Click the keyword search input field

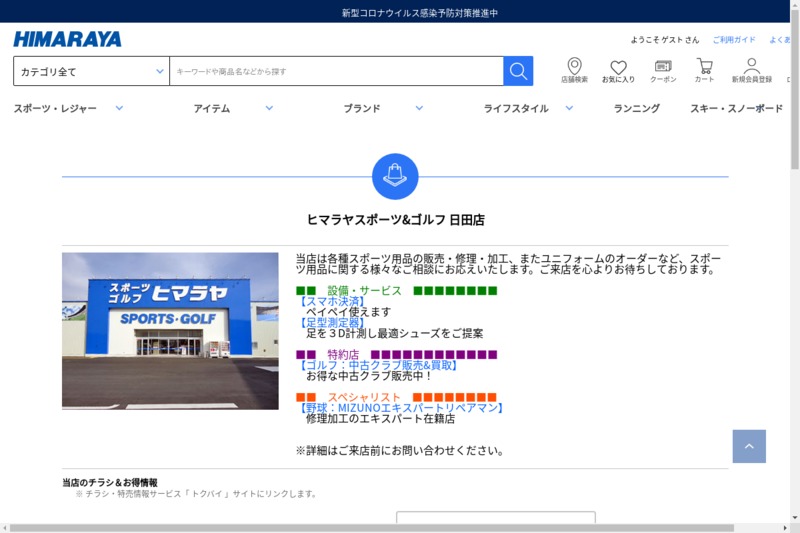(336, 71)
